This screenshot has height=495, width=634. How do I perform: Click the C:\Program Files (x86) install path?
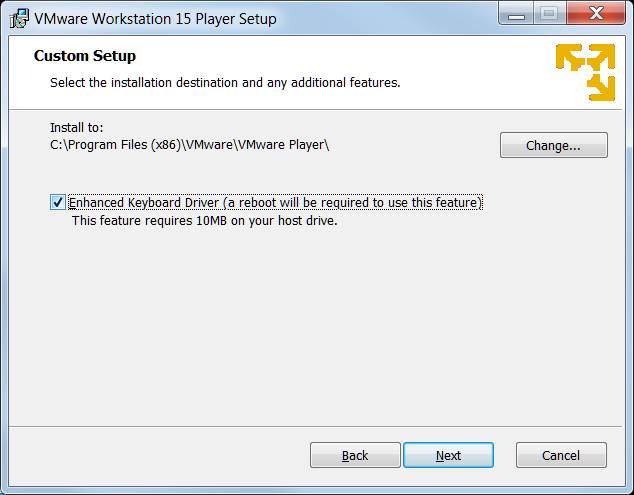190,145
